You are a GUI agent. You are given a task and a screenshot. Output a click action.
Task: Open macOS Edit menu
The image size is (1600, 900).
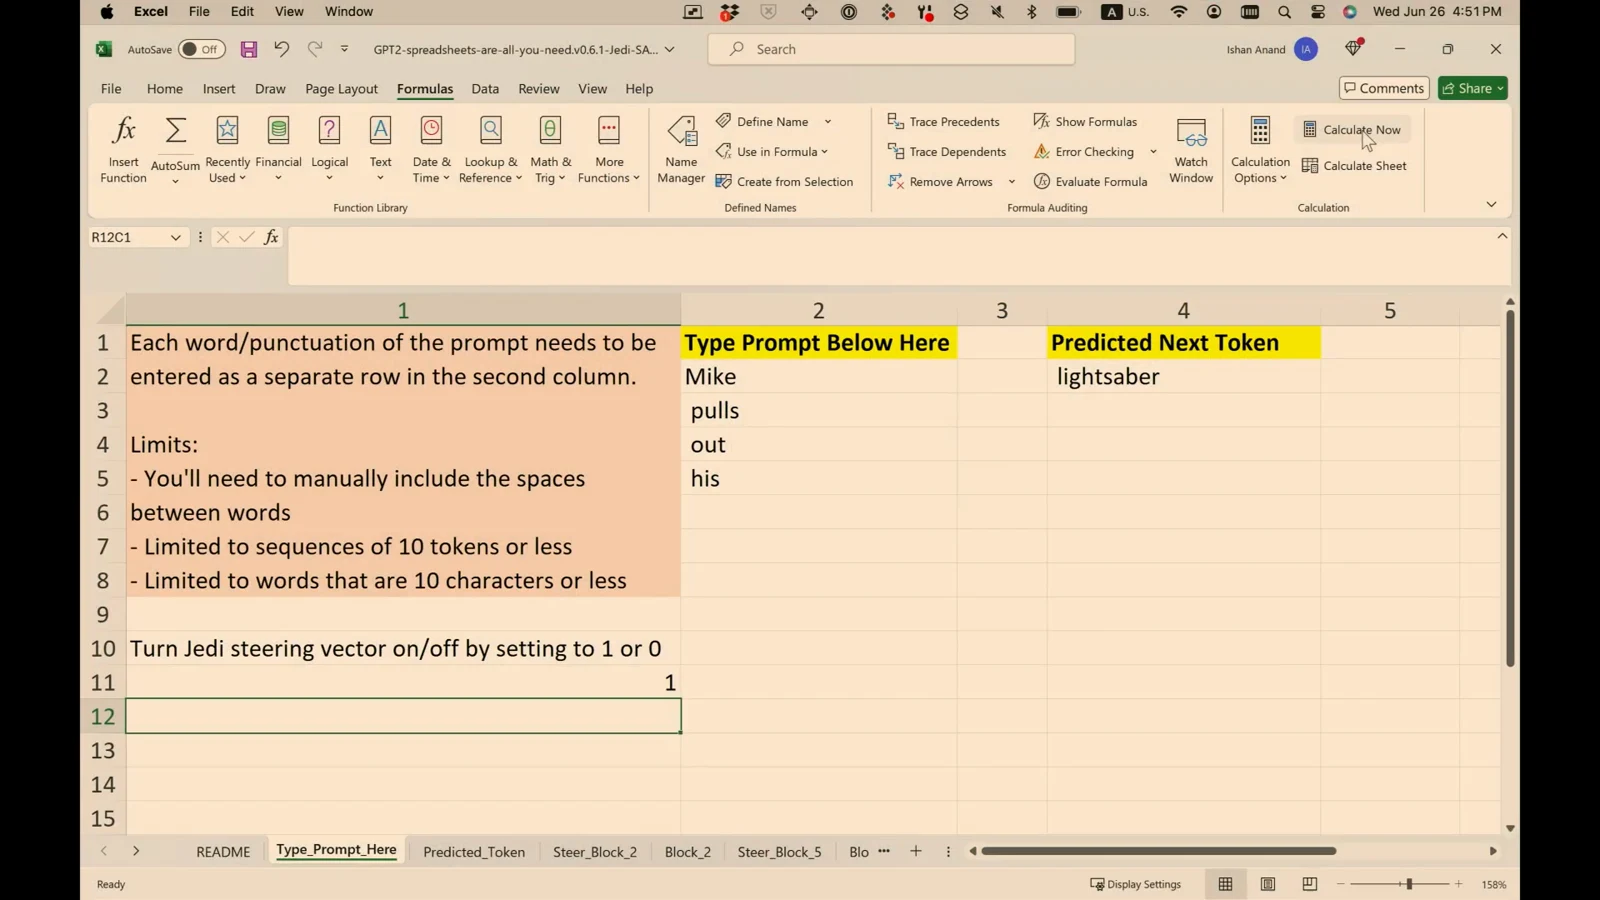[x=242, y=11]
